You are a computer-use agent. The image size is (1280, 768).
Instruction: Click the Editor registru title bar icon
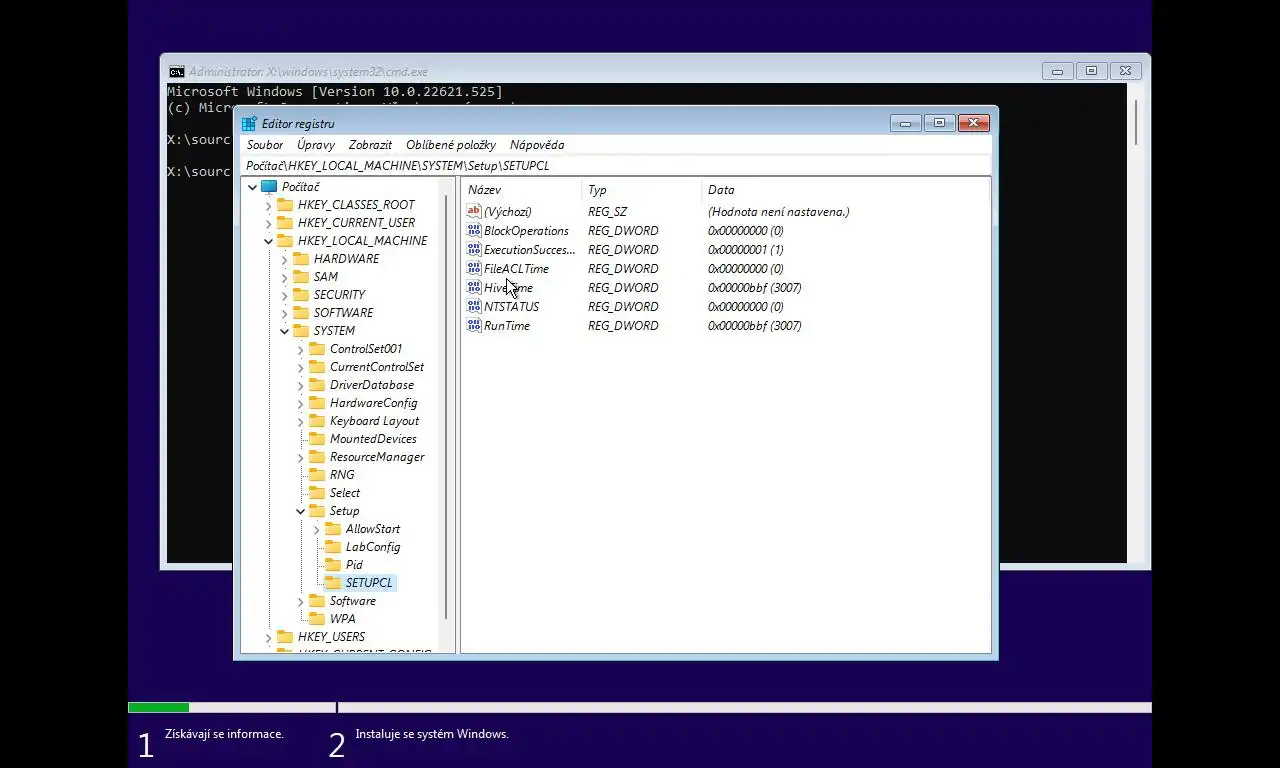[x=249, y=124]
